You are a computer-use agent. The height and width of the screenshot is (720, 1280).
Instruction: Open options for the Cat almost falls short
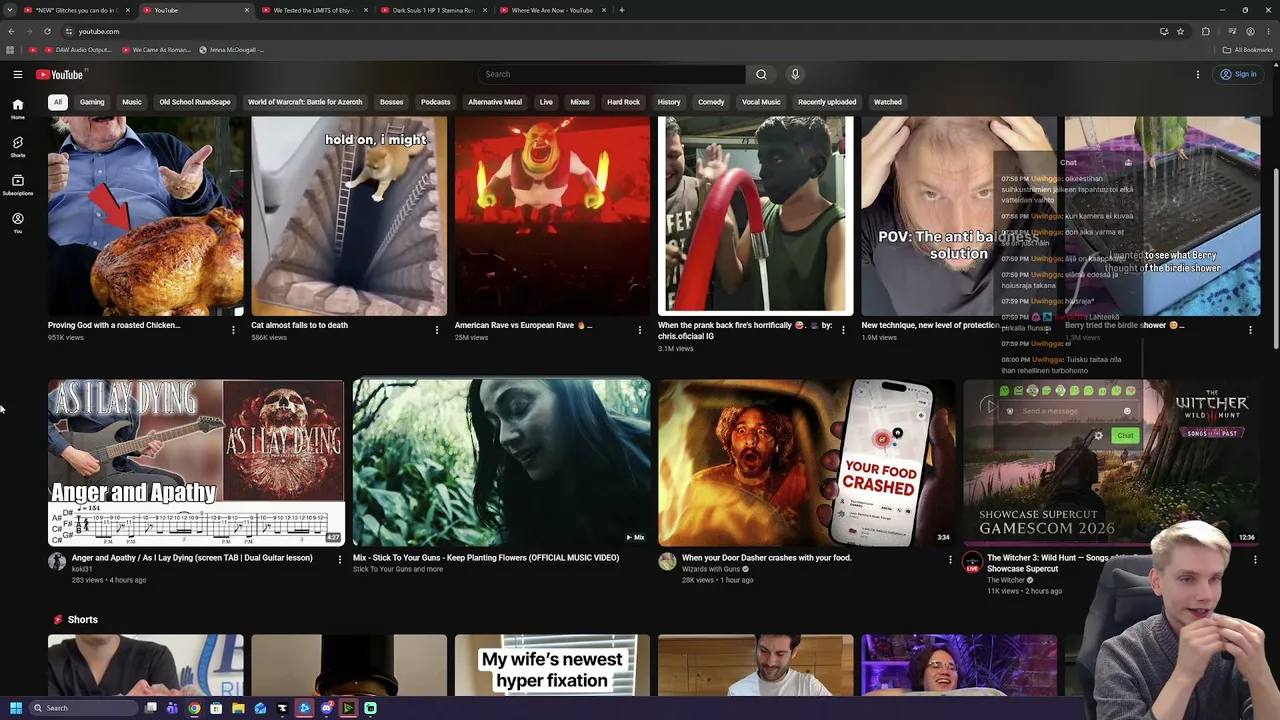pos(436,330)
